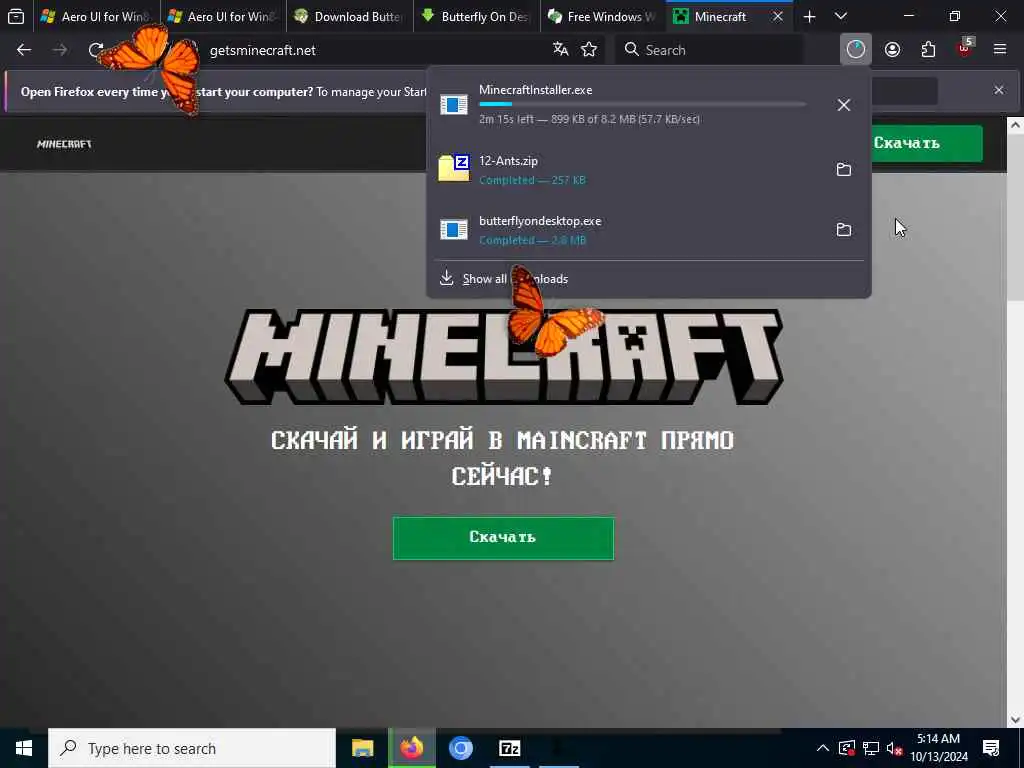Show butterflyondesktop.exe in its folder
Image resolution: width=1024 pixels, height=768 pixels.
(844, 229)
